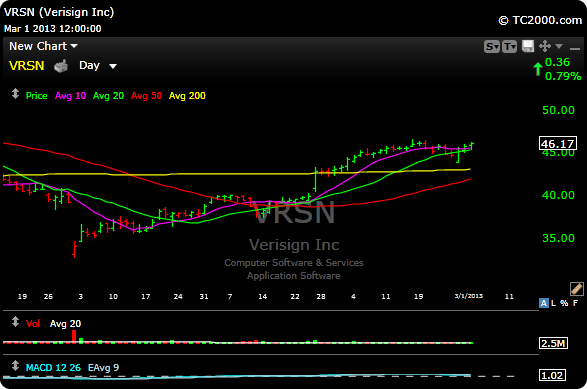Screen dimensions: 587x389
Task: Click the pencil drawing tool icon
Action: coord(577,289)
